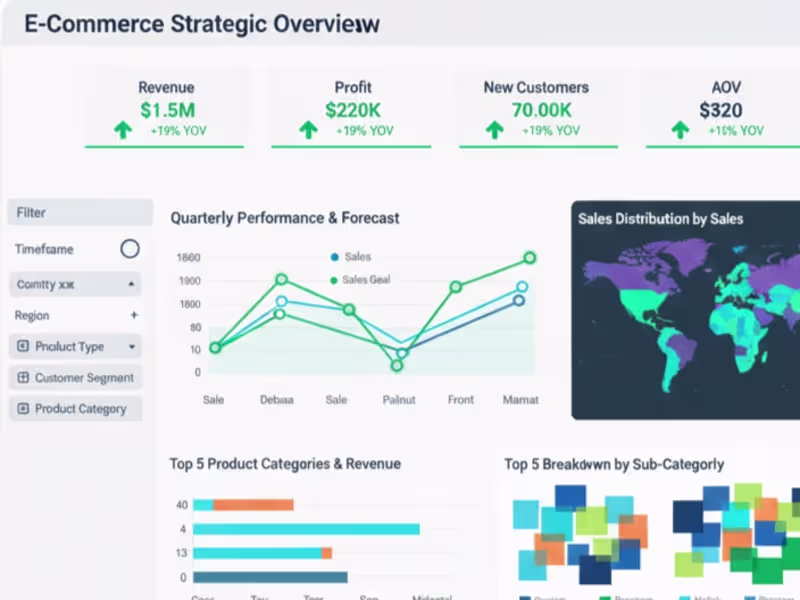This screenshot has width=800, height=600.
Task: Click the green up arrow on Revenue card
Action: click(120, 128)
